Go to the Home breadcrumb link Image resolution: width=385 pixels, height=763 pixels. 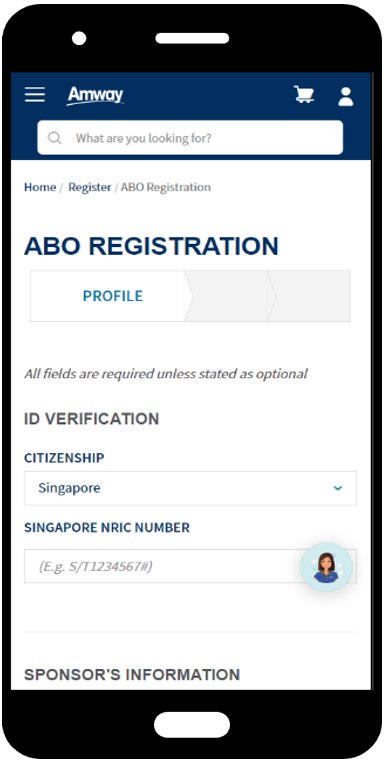pos(40,187)
